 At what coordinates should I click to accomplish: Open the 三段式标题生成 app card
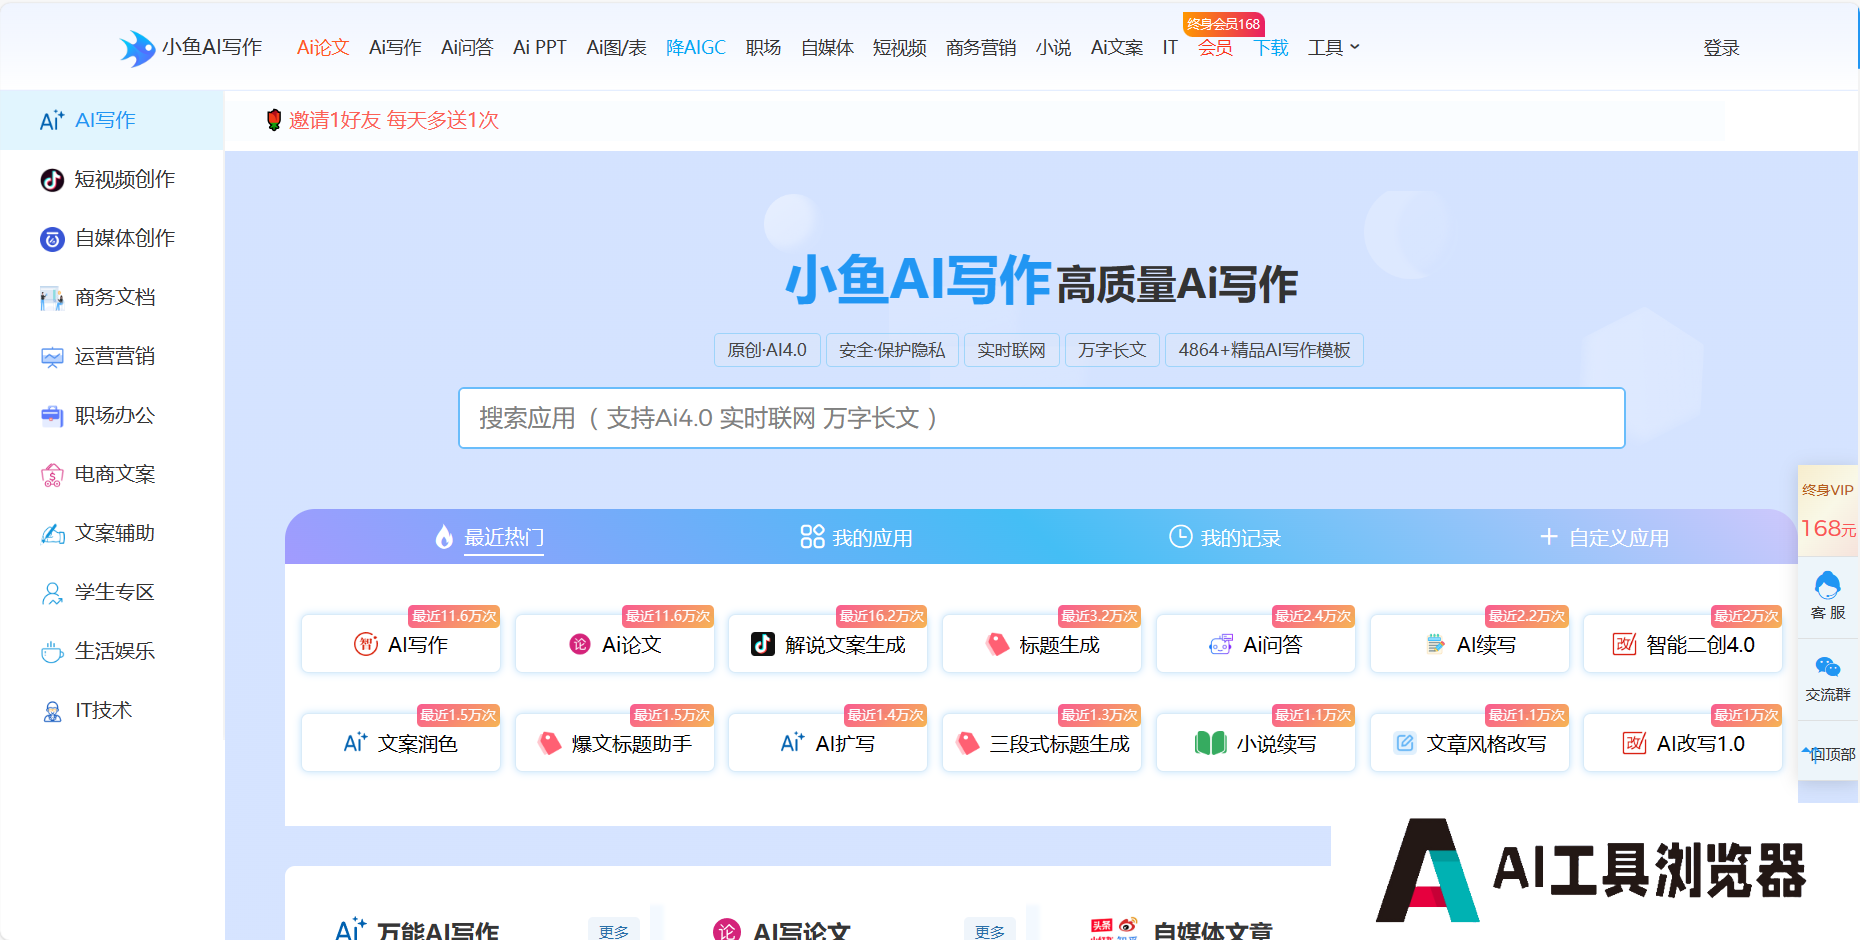[x=1042, y=743]
